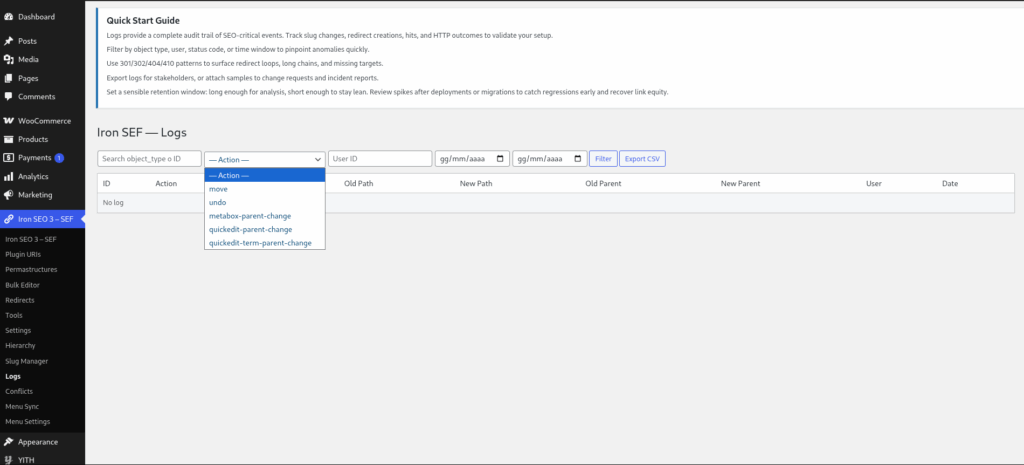
Task: Click the 'No log' table cell
Action: [x=556, y=202]
